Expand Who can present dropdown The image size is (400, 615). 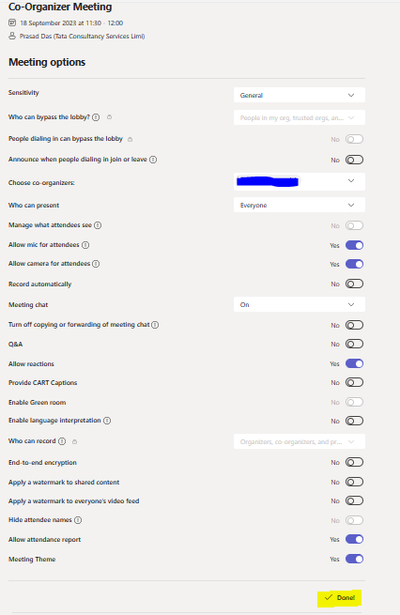pos(299,205)
